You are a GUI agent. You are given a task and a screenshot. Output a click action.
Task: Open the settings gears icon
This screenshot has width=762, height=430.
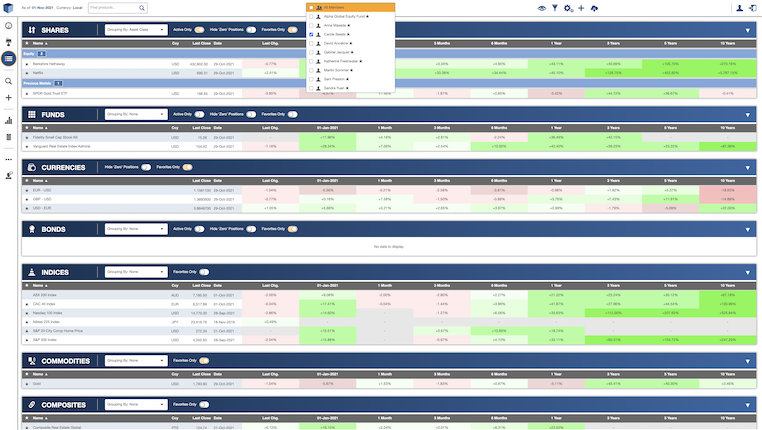click(568, 8)
